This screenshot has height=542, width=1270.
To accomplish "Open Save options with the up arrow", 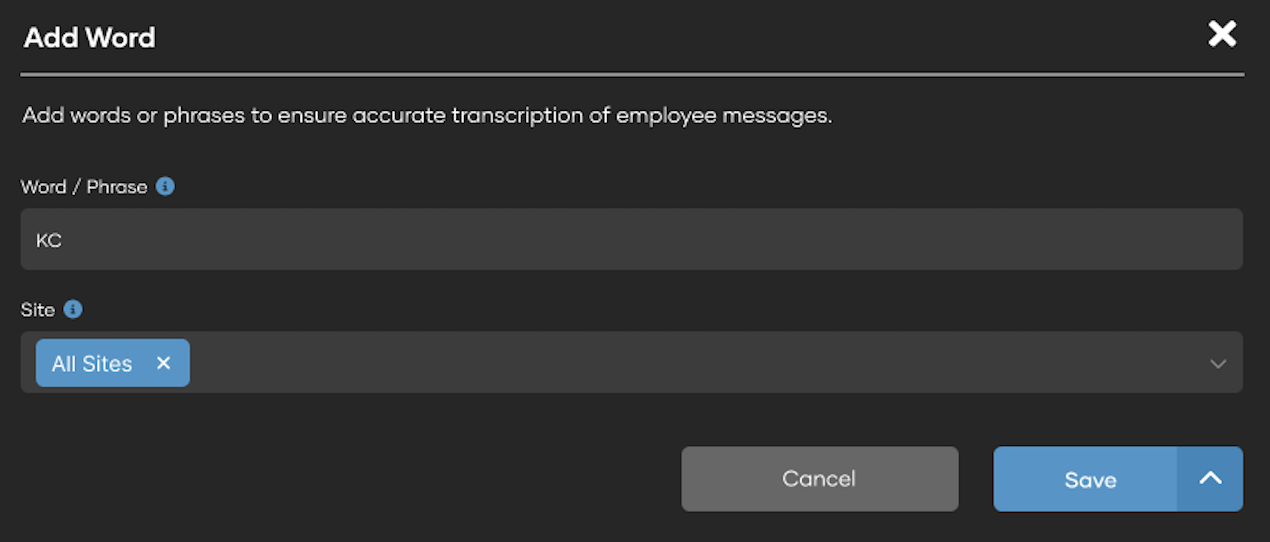I will (x=1210, y=479).
